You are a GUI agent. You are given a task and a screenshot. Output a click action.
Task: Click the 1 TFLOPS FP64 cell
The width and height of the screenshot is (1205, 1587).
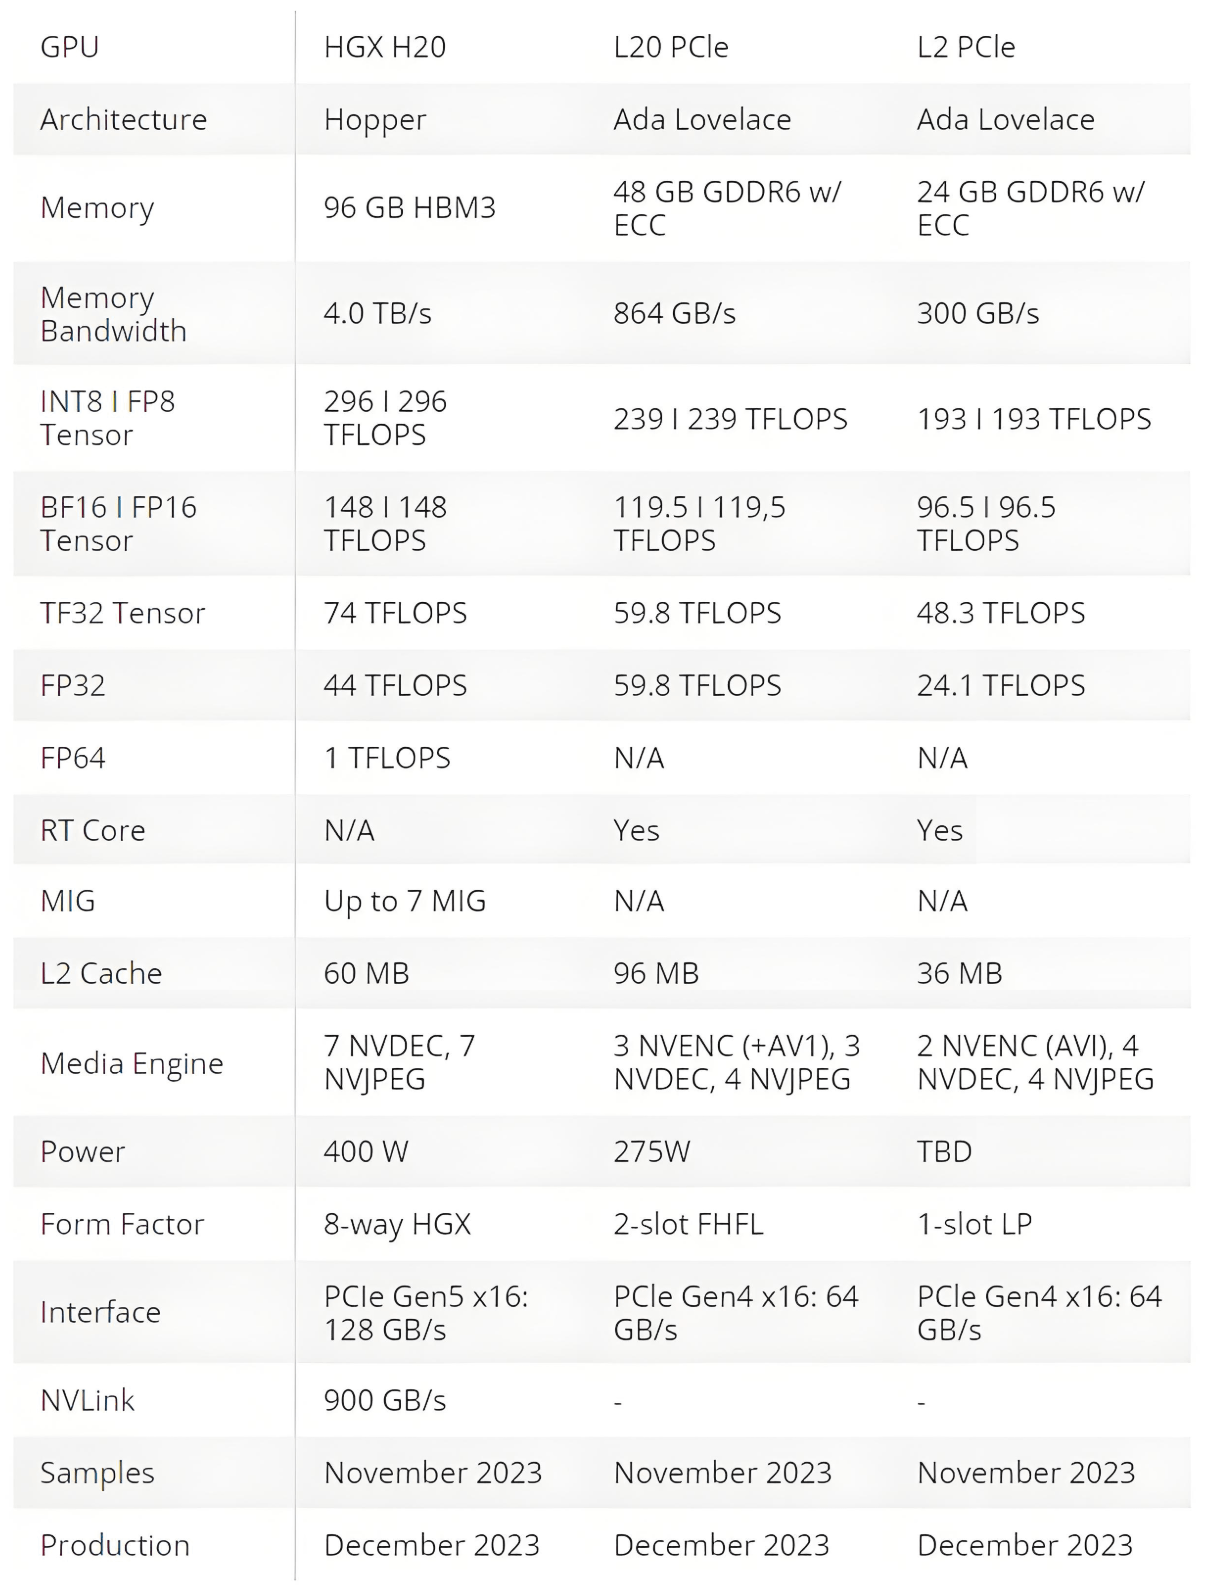coord(387,758)
